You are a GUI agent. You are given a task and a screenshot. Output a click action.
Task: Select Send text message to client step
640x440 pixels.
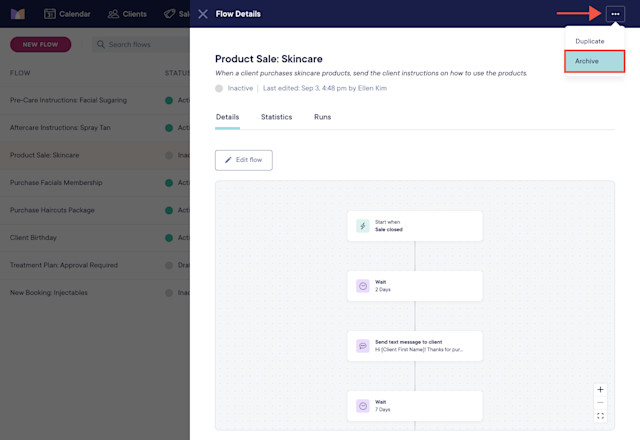click(x=415, y=346)
